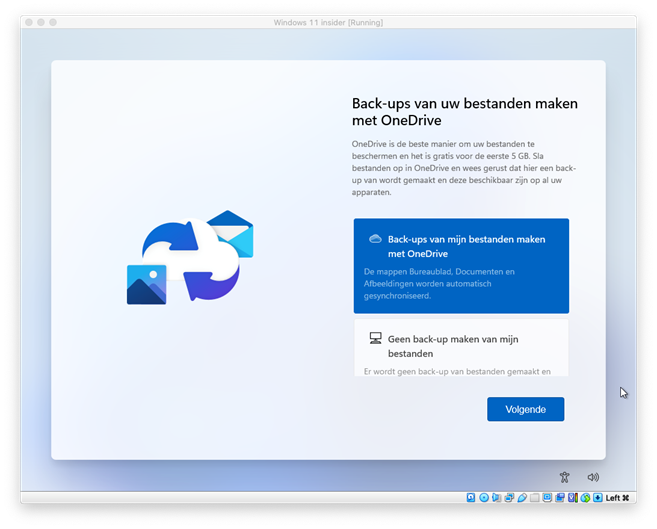Open the optical disk icon in VirtualBox status bar
The image size is (657, 529).
(484, 498)
